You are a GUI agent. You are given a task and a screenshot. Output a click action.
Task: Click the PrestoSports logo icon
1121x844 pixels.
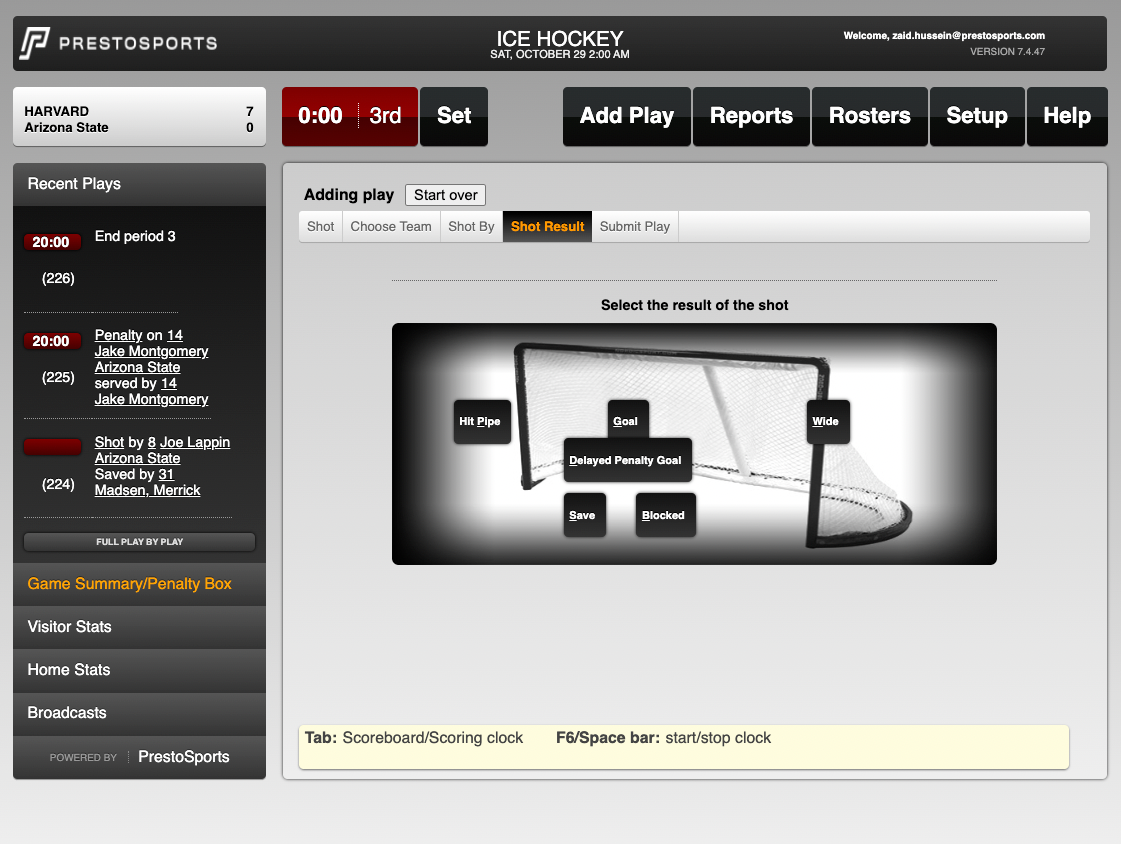(x=34, y=43)
